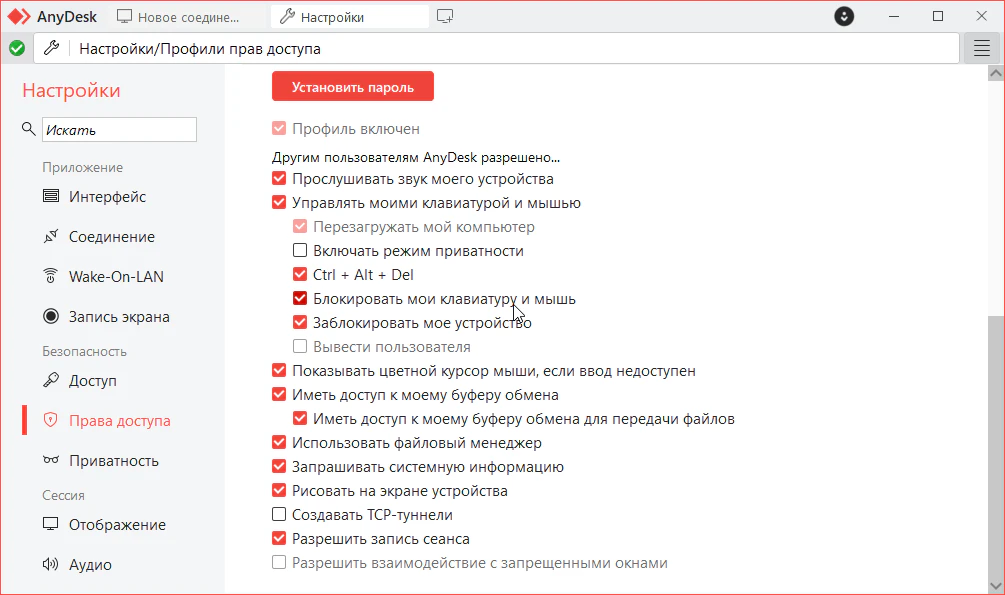This screenshot has height=595, width=1005.
Task: Click the Wake-On-LAN sidebar icon
Action: click(x=51, y=277)
